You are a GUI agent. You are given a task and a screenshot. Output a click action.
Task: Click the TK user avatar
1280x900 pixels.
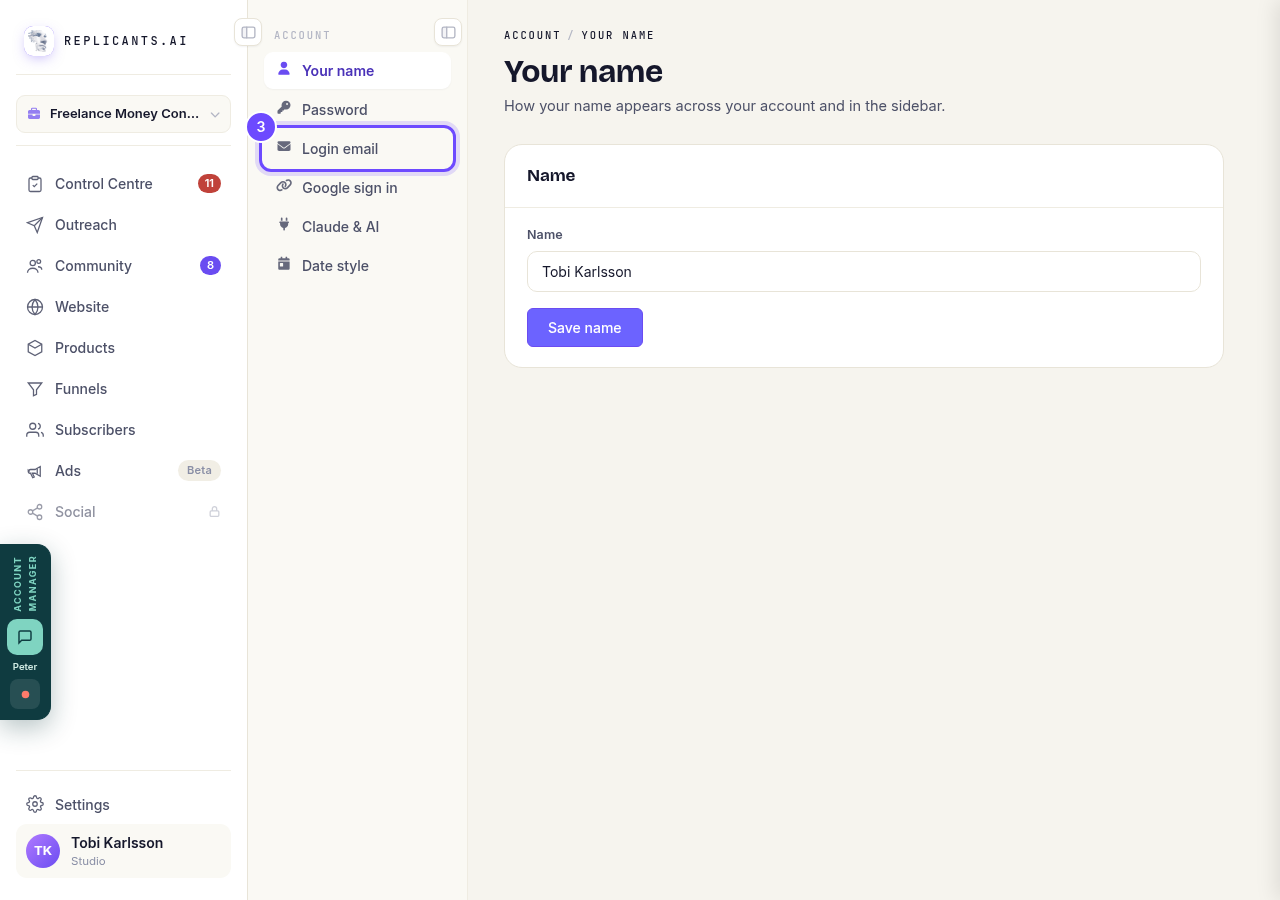click(43, 851)
